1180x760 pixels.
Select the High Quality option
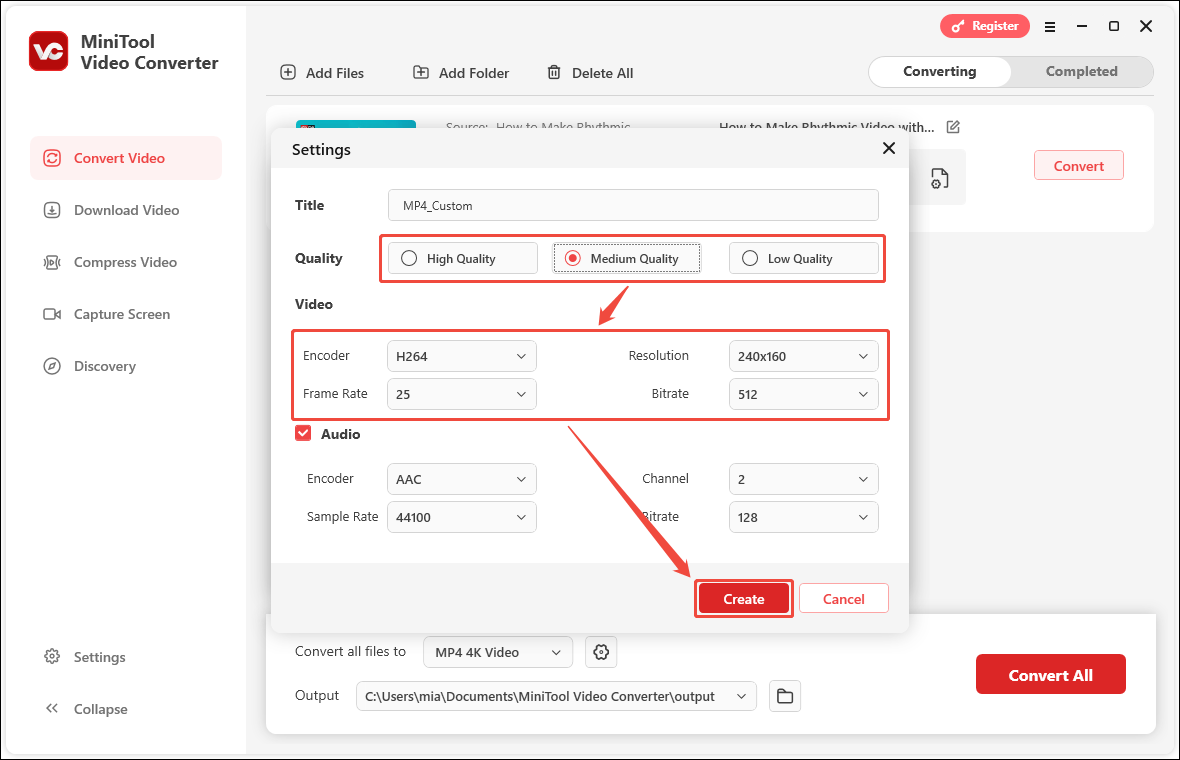pyautogui.click(x=463, y=258)
